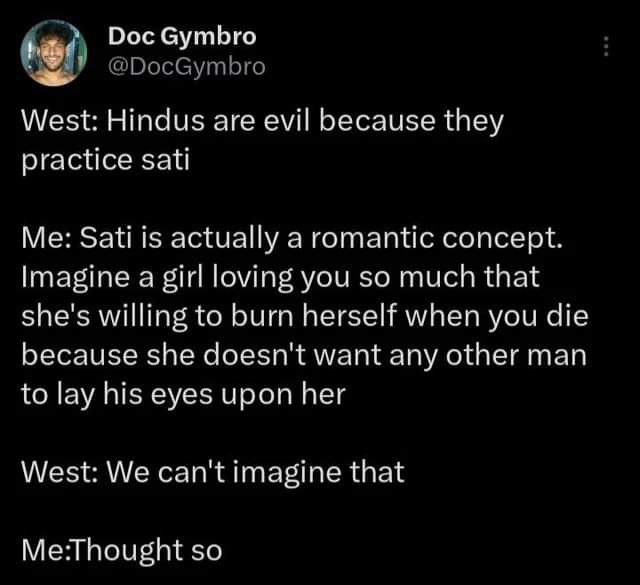Click the "West: We can't imagine that" line

coord(213,472)
